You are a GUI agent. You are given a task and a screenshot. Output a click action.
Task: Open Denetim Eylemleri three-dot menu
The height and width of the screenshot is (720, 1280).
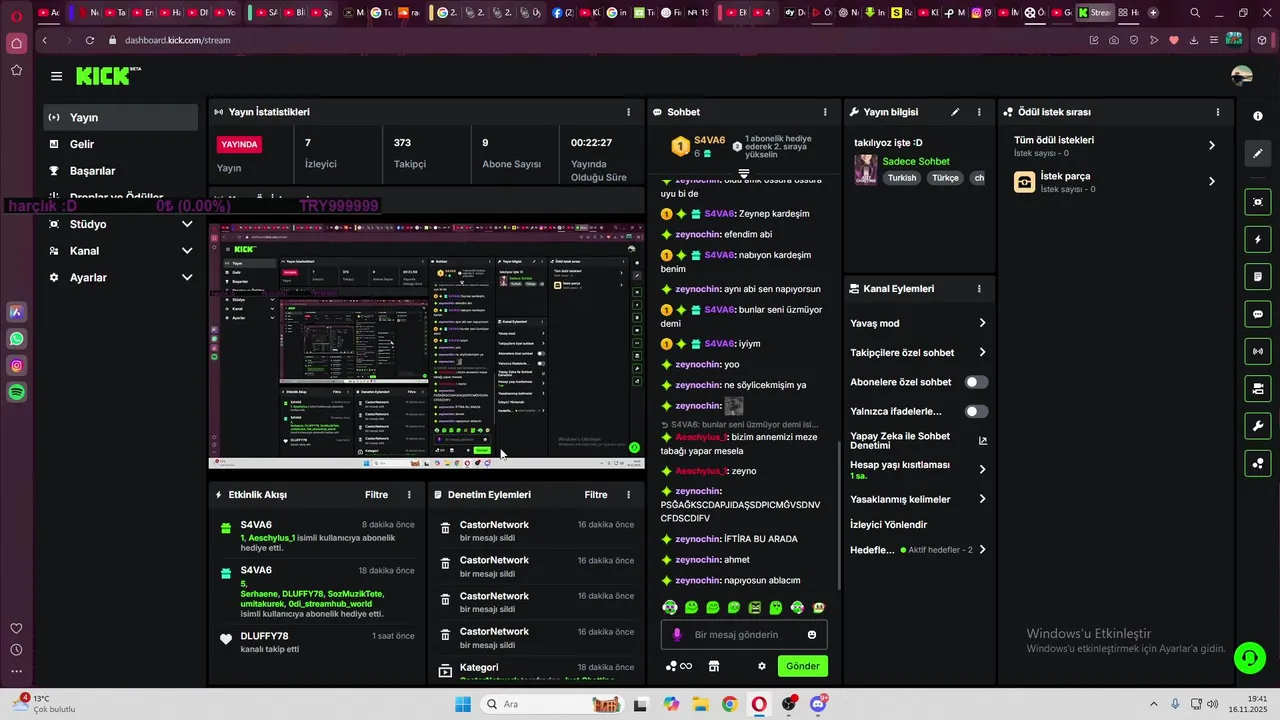[628, 495]
